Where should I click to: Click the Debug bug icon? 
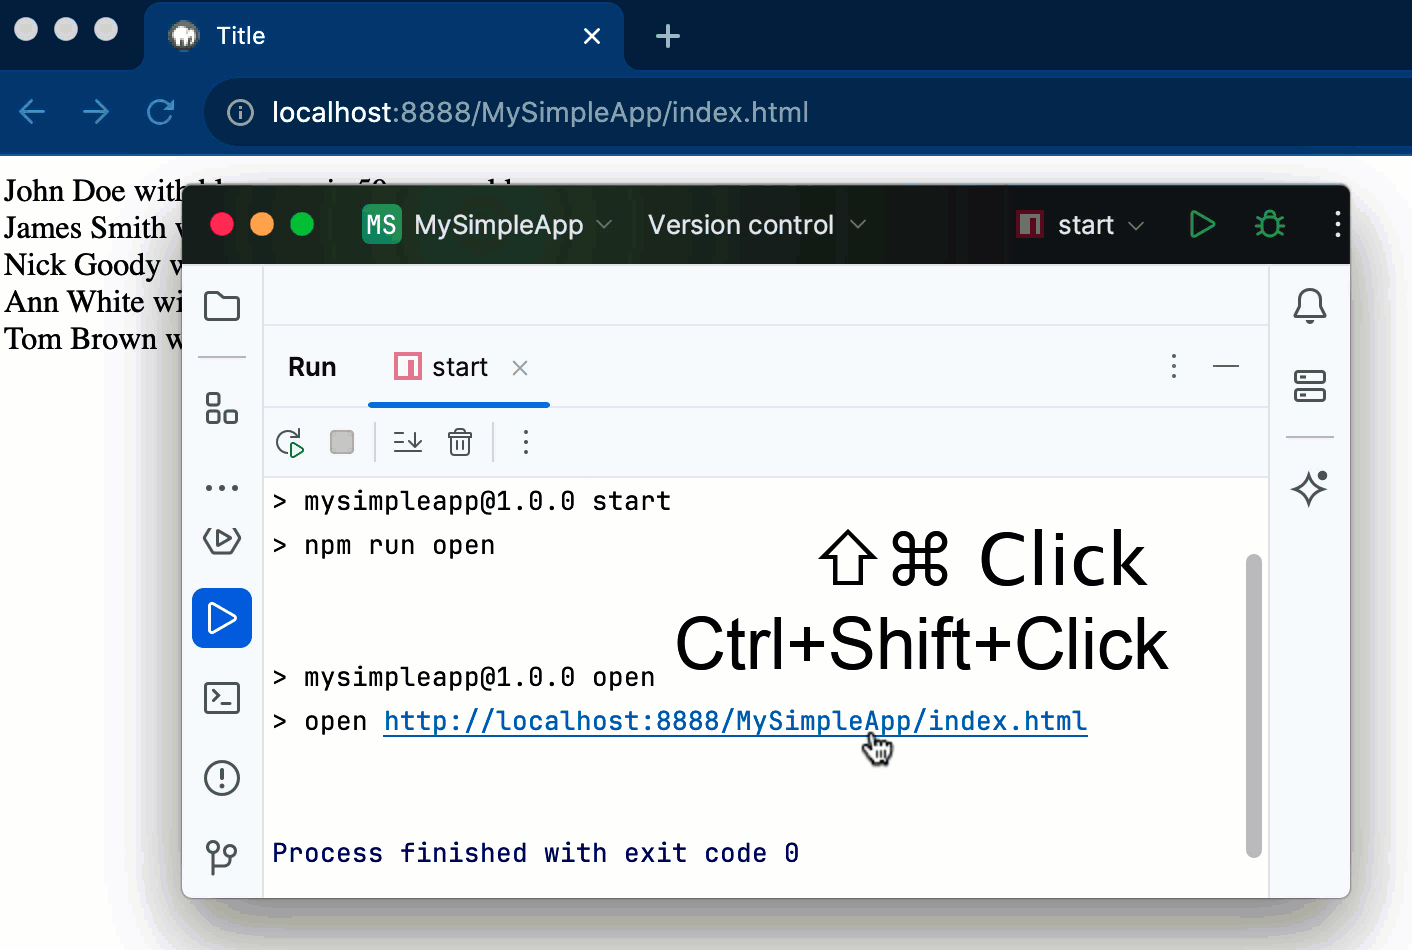pyautogui.click(x=1270, y=225)
